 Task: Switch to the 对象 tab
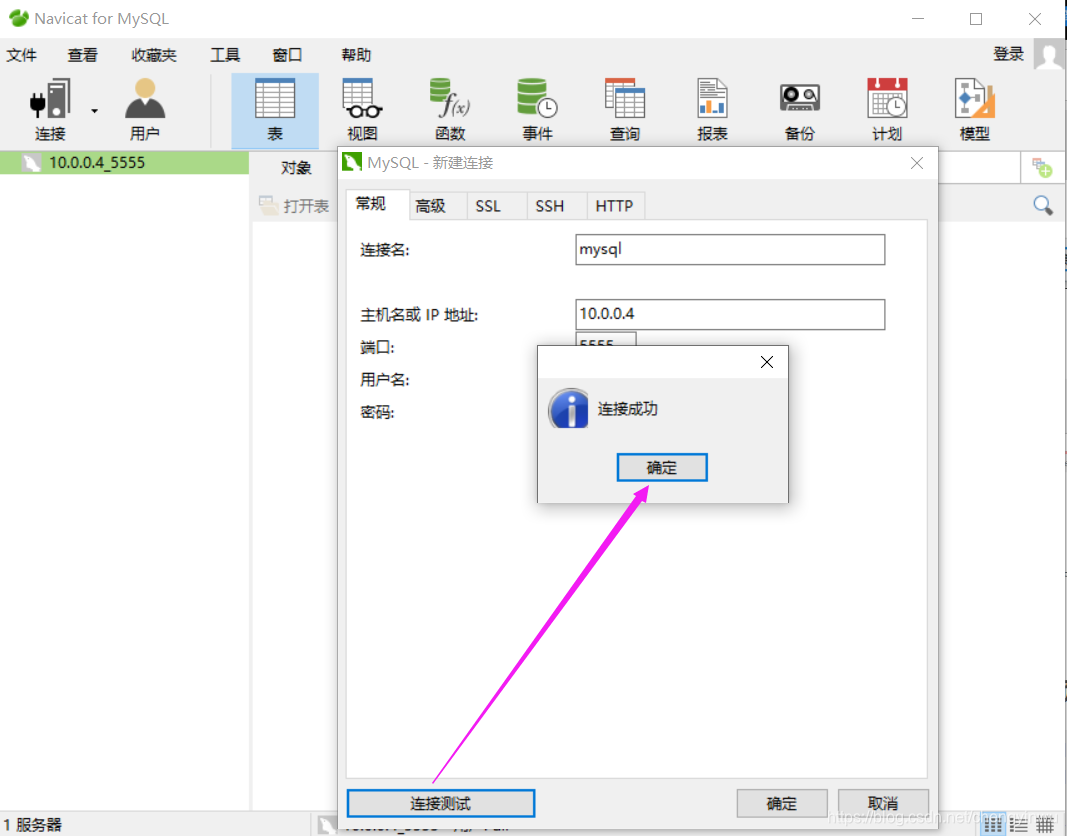pyautogui.click(x=296, y=167)
